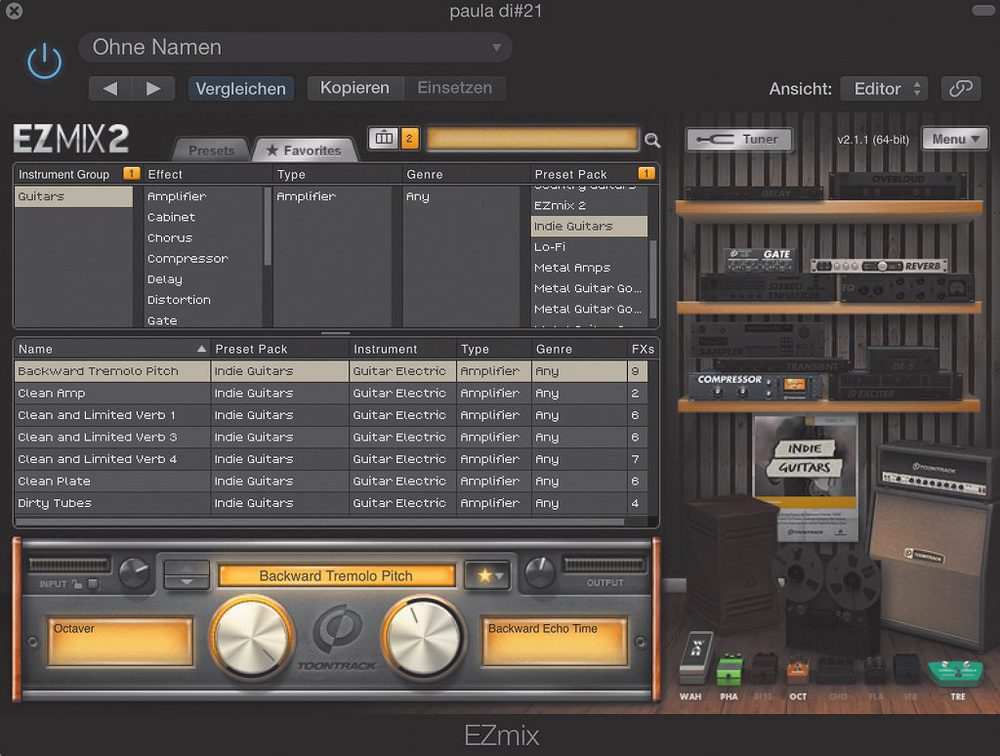Sort presets by Name column header

(112, 349)
